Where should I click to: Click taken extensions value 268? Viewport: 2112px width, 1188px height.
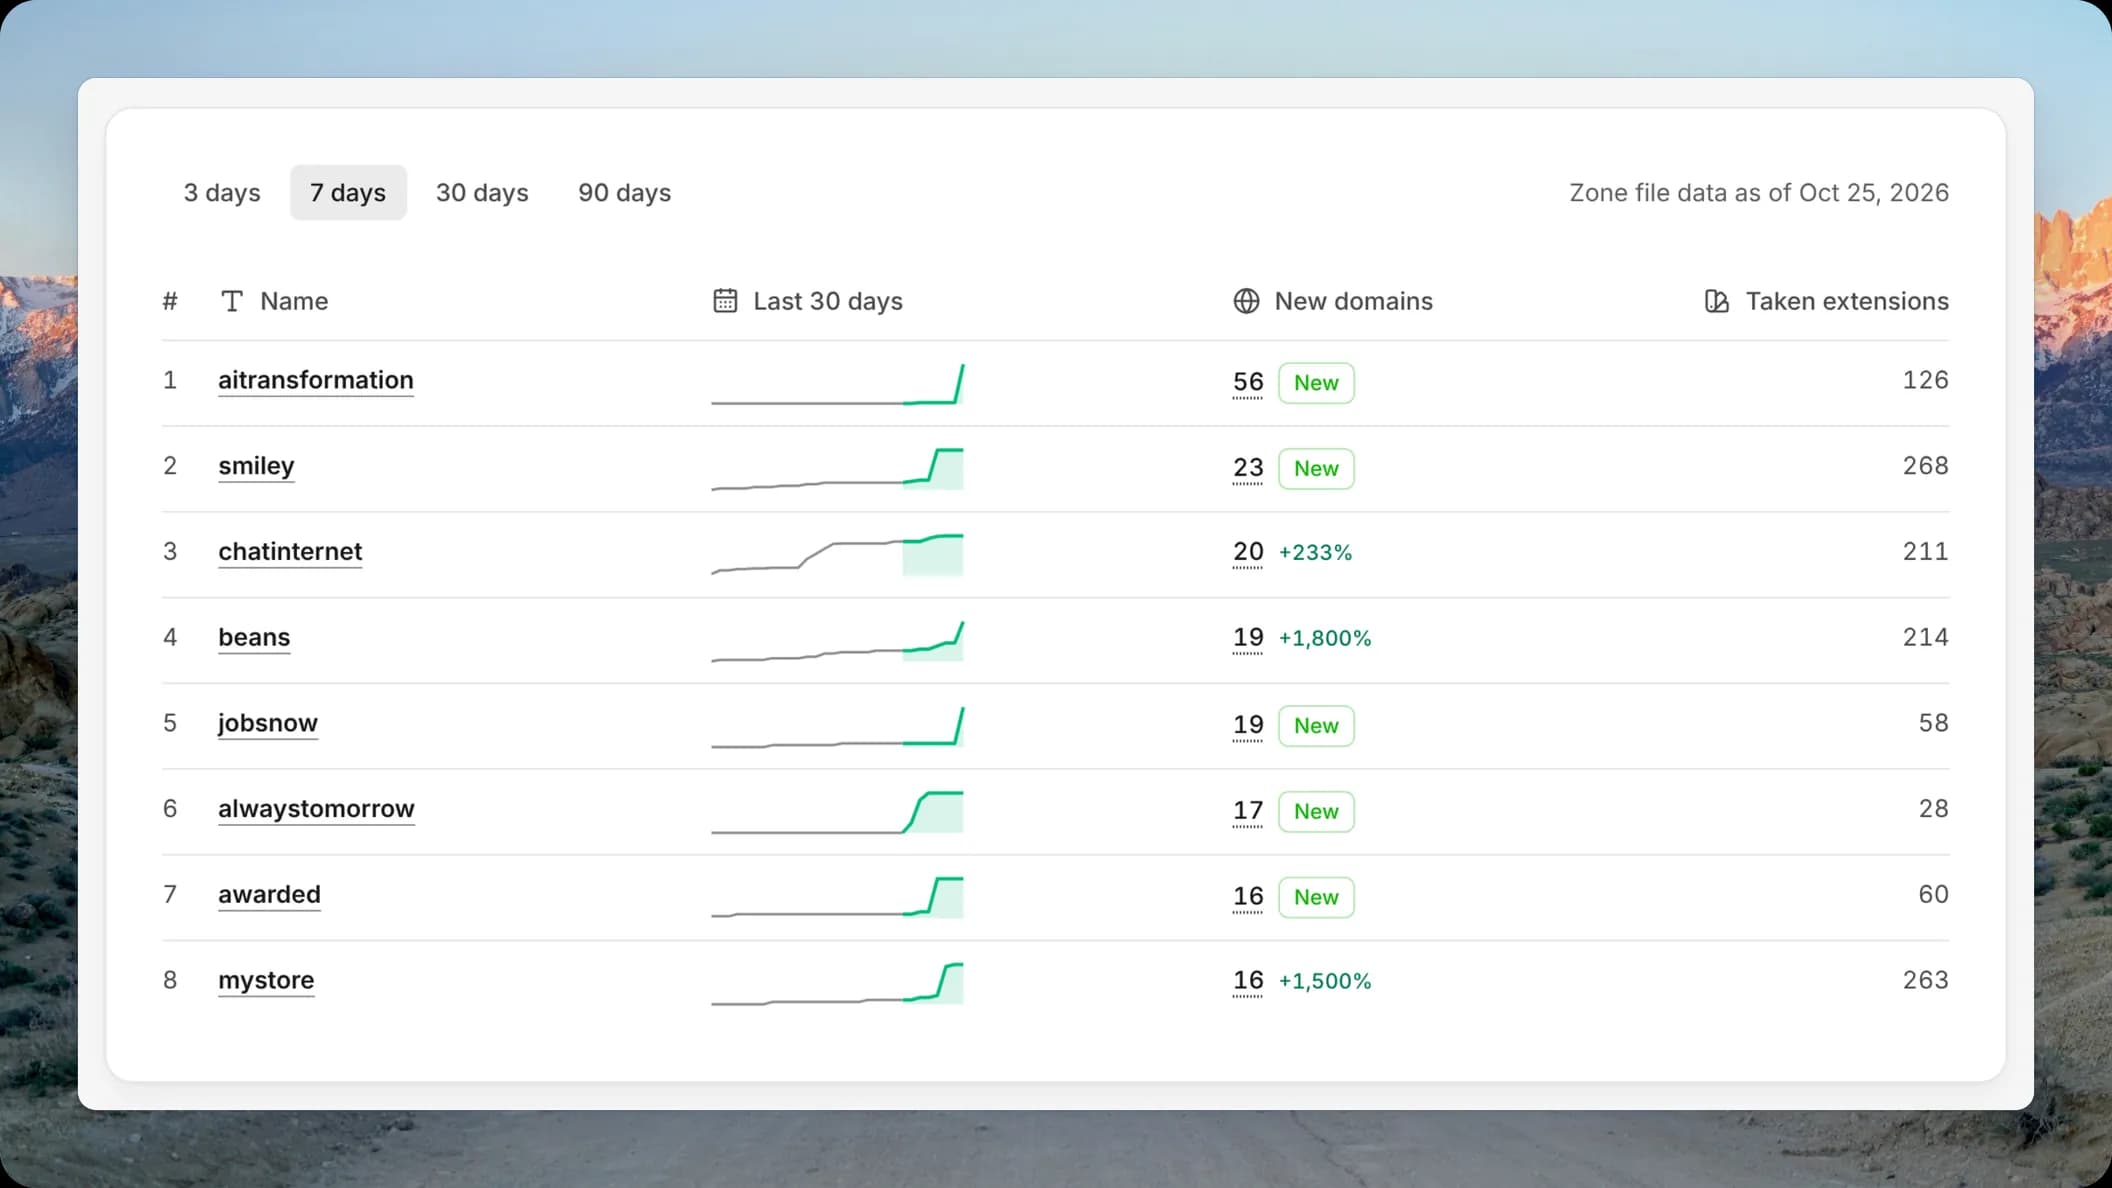[1925, 466]
